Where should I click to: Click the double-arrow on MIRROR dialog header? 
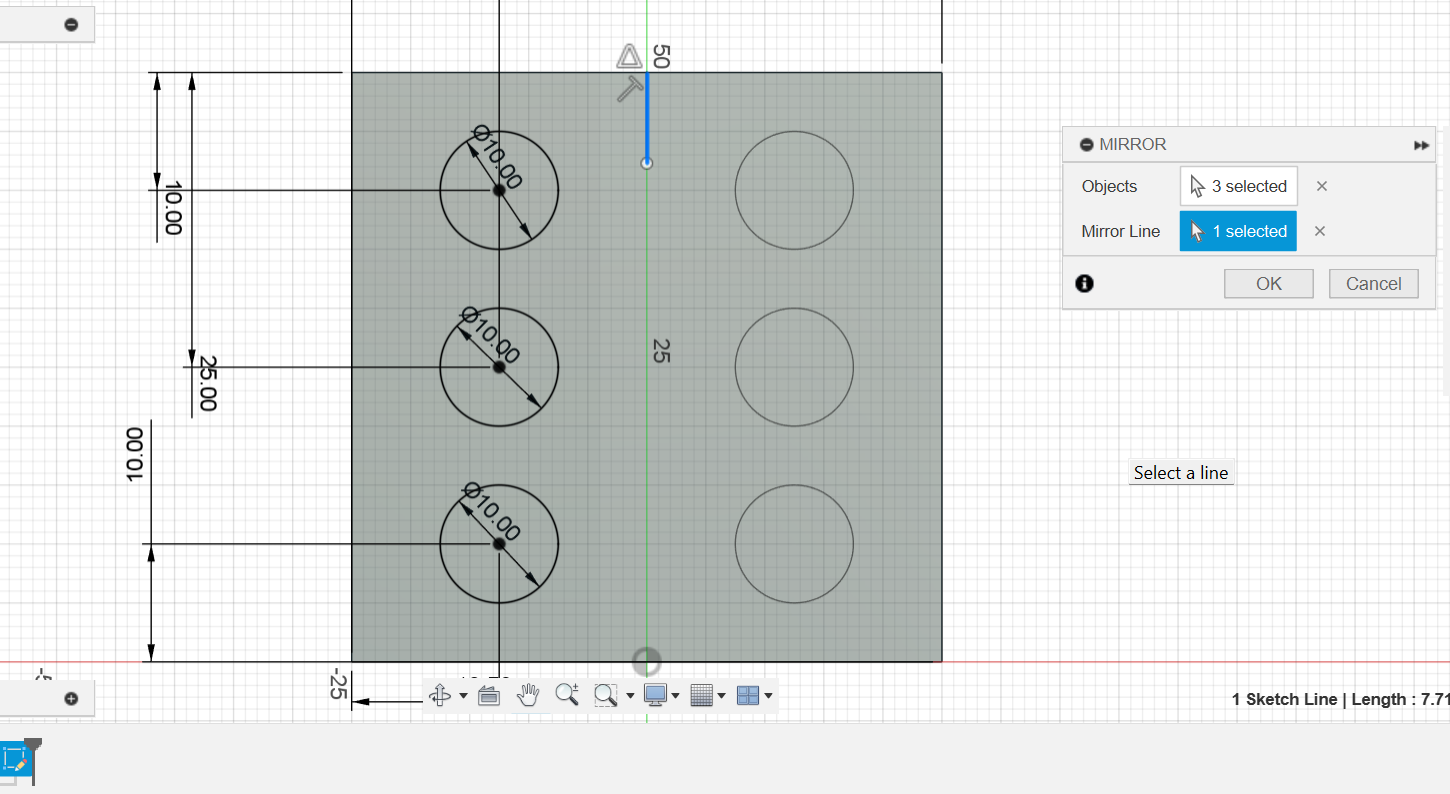click(1421, 146)
